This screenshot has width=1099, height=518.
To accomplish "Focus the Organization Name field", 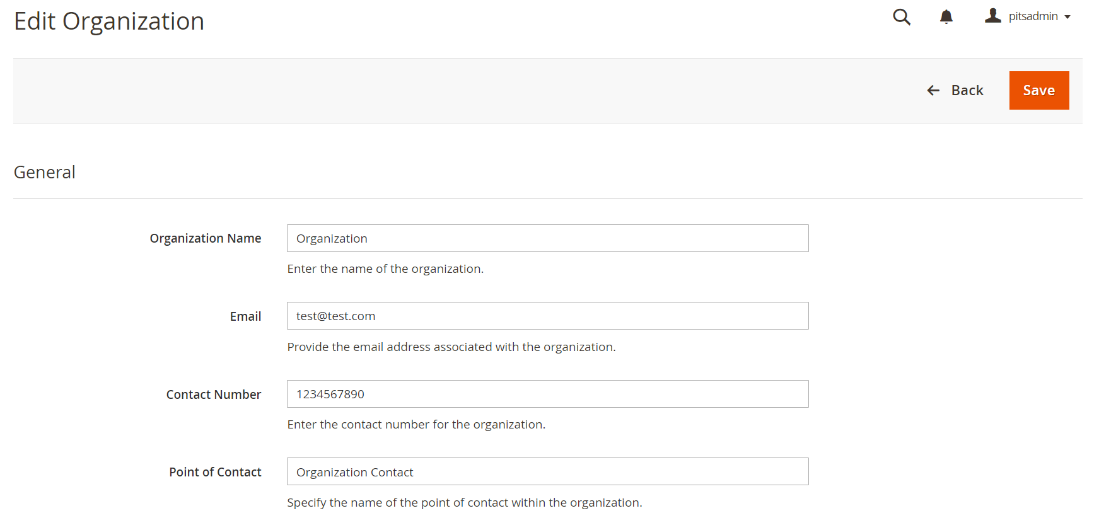I will click(547, 238).
